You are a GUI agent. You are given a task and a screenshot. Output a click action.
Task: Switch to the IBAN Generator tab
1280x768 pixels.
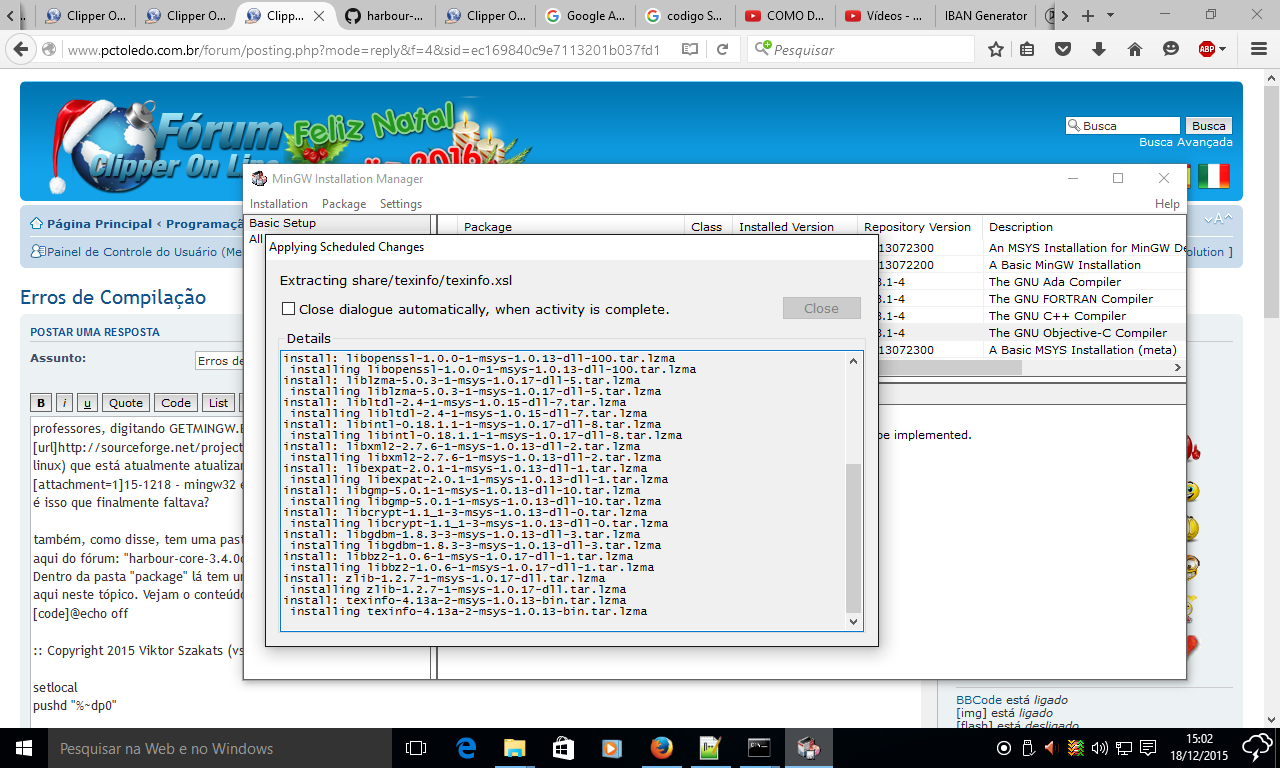pos(986,16)
